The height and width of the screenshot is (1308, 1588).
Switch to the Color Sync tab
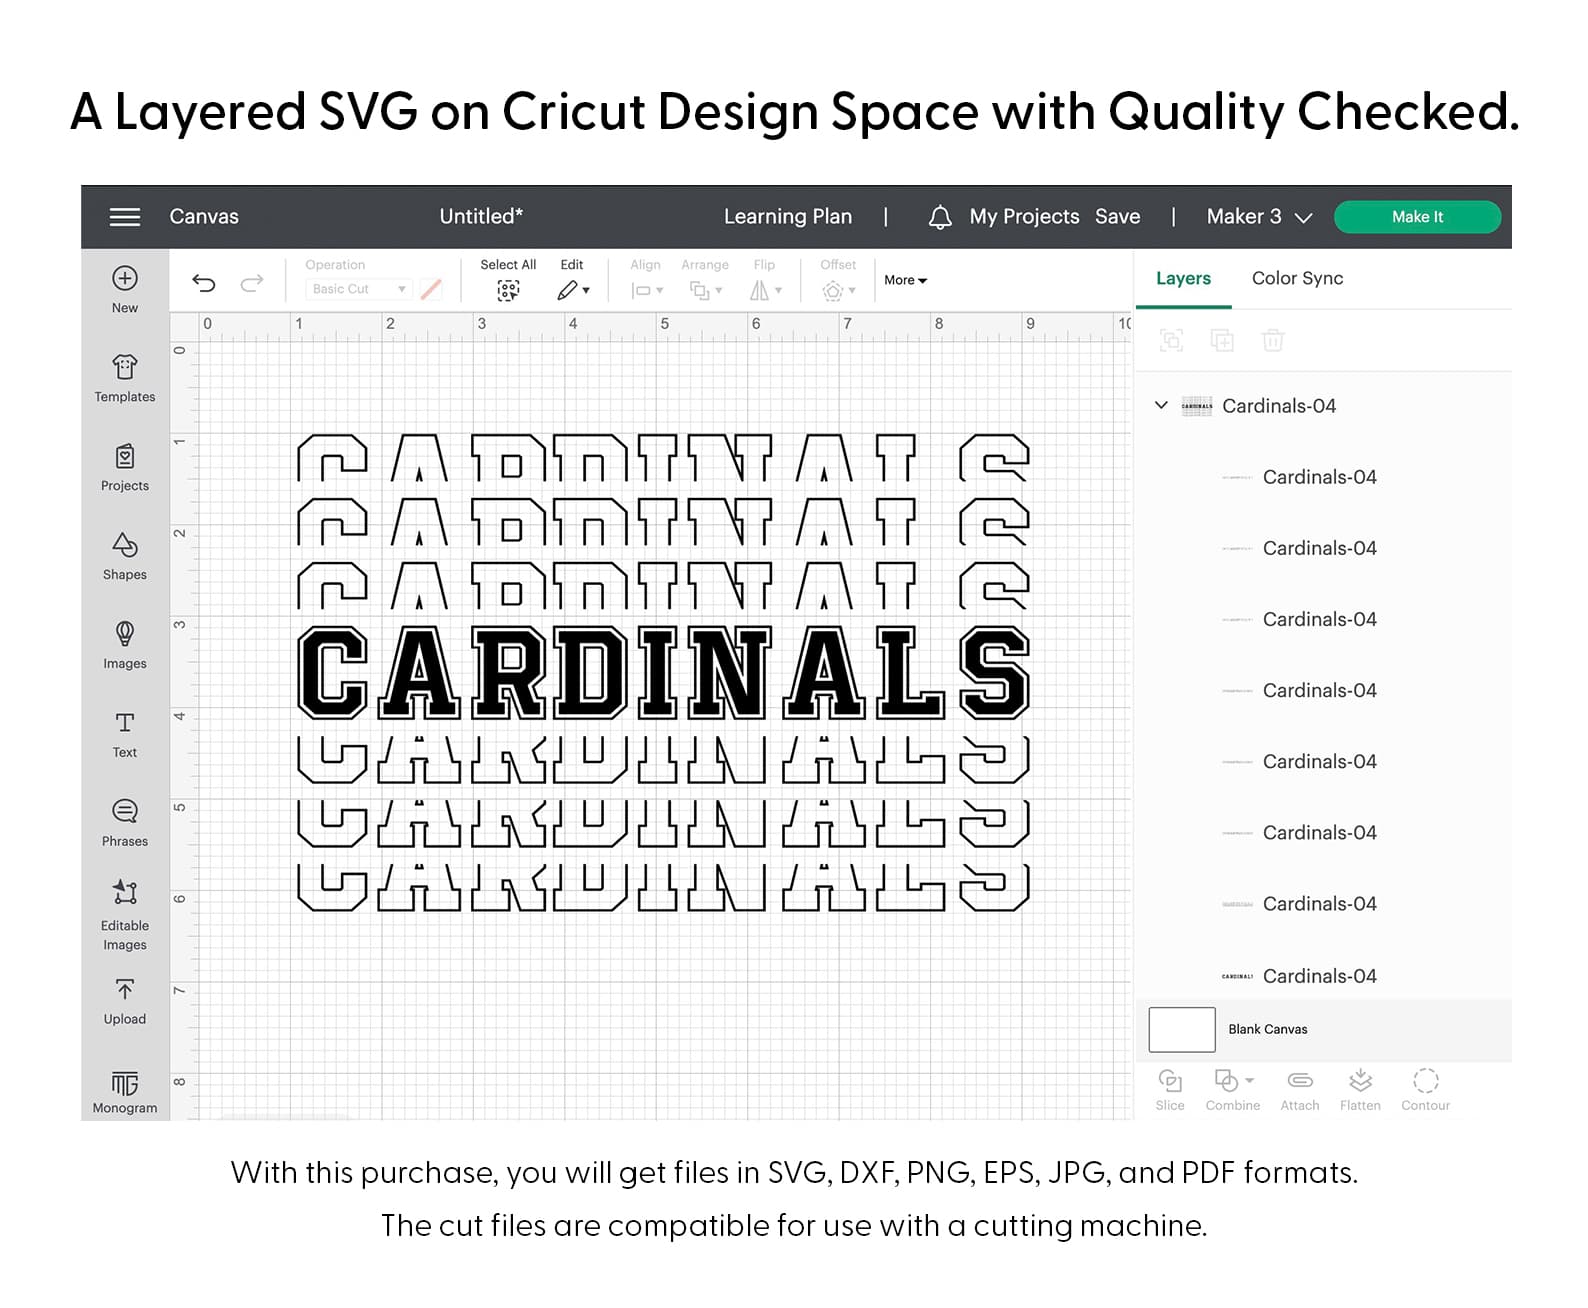click(1297, 278)
